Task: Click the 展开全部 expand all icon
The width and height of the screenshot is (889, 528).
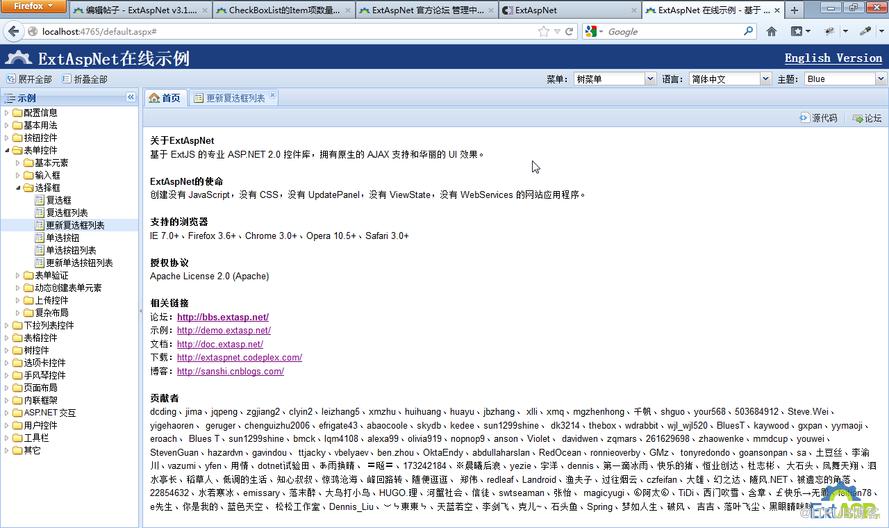Action: [11, 79]
